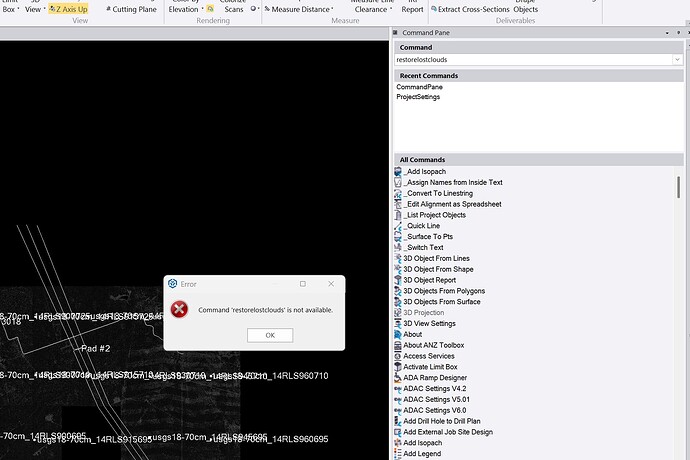Toggle the Cutting Plane view option

[131, 9]
